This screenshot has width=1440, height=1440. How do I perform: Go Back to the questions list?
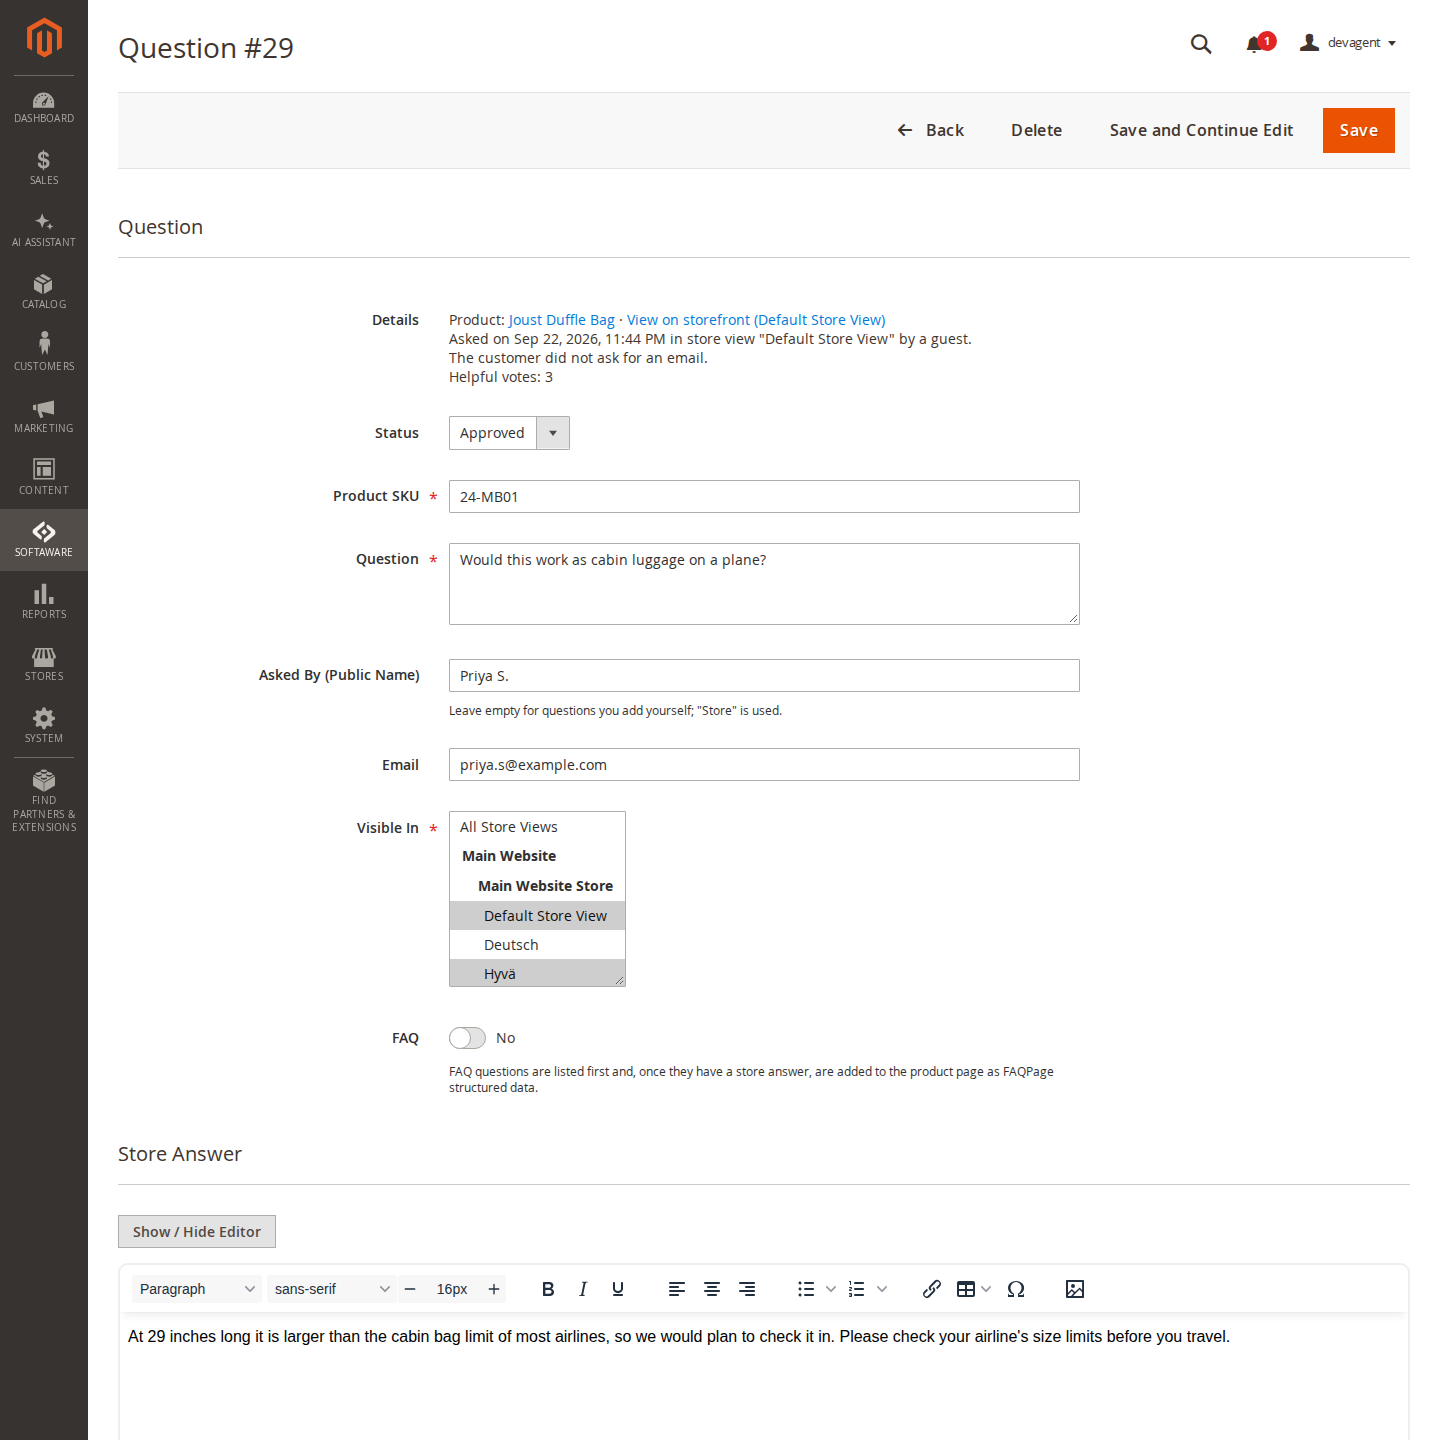930,130
